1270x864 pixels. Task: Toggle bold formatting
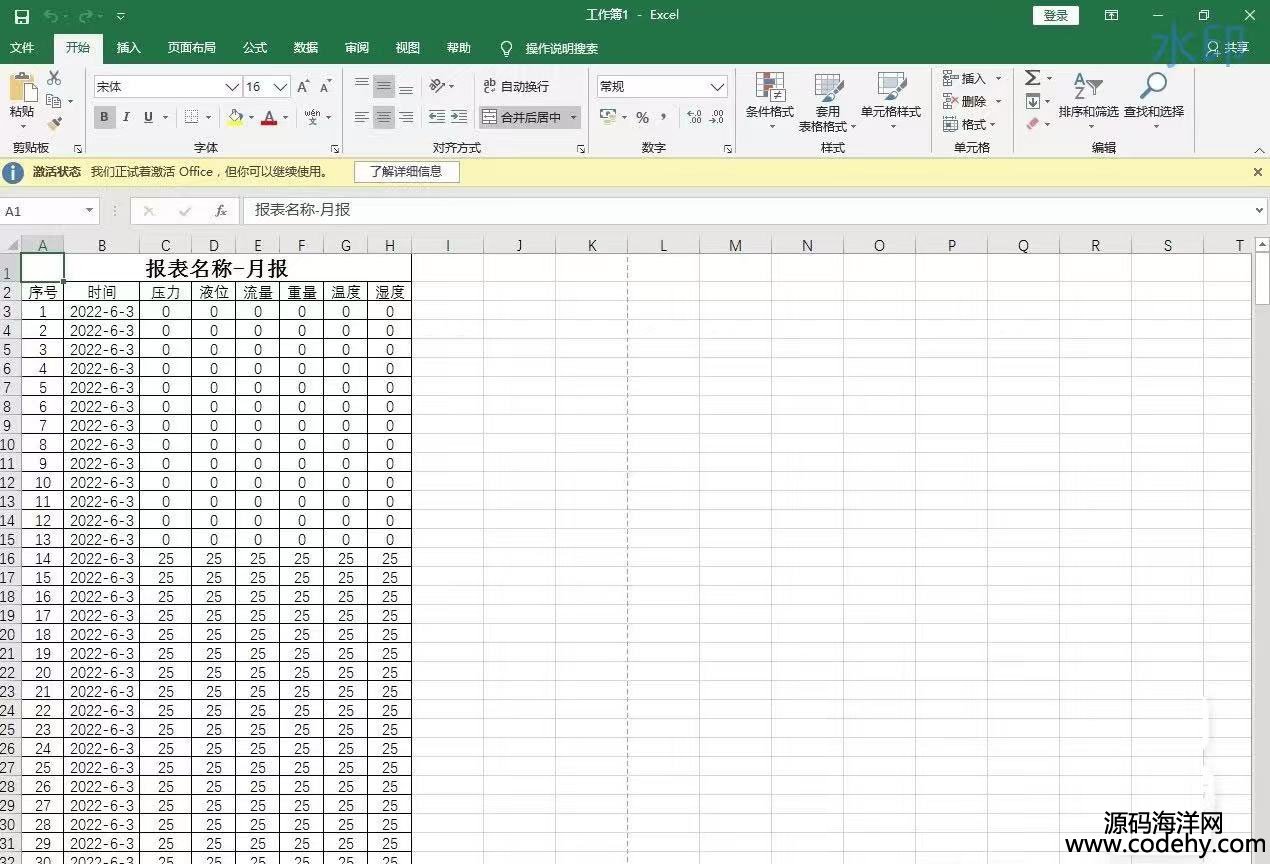pos(104,117)
